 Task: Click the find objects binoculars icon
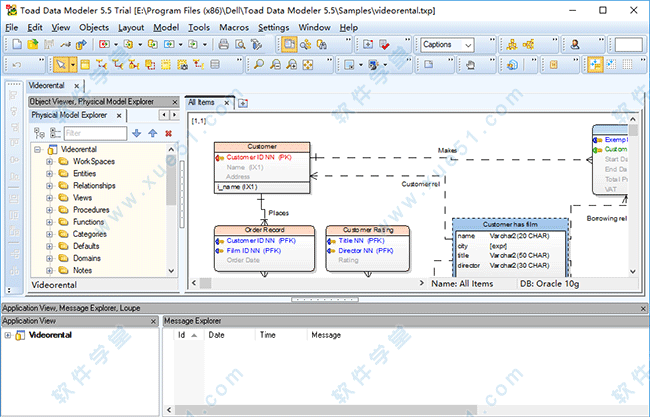pos(322,44)
